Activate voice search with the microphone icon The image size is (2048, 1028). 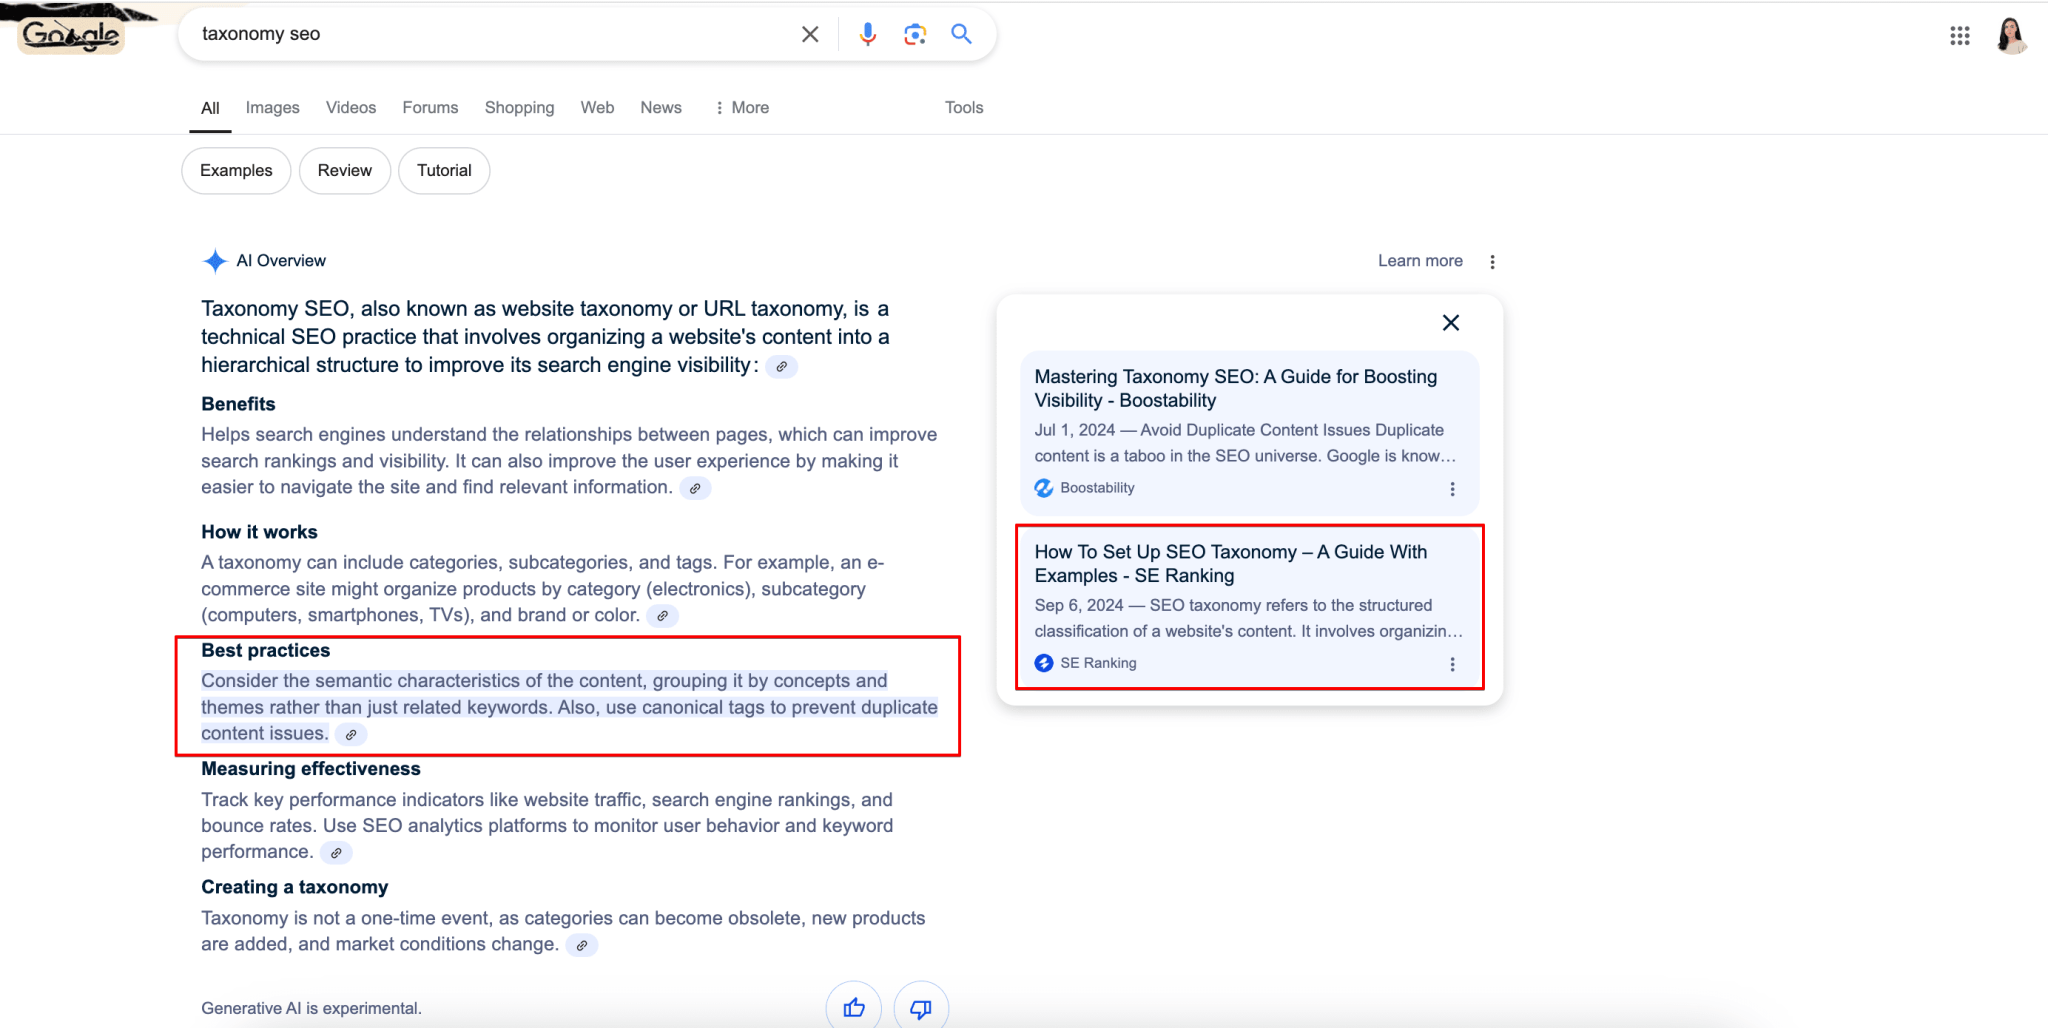(867, 33)
